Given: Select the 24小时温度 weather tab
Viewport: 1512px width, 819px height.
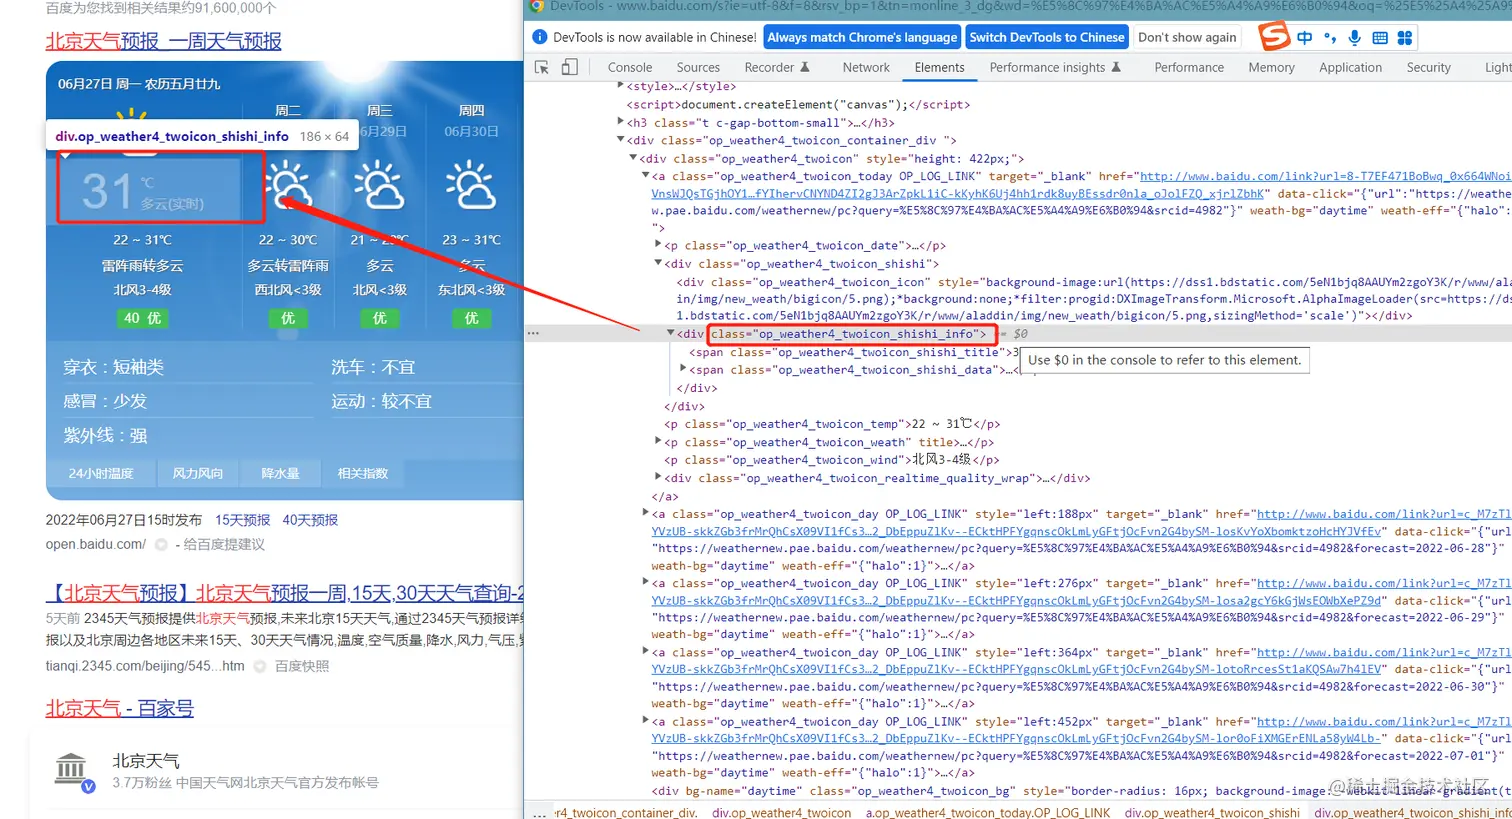Looking at the screenshot, I should (100, 473).
